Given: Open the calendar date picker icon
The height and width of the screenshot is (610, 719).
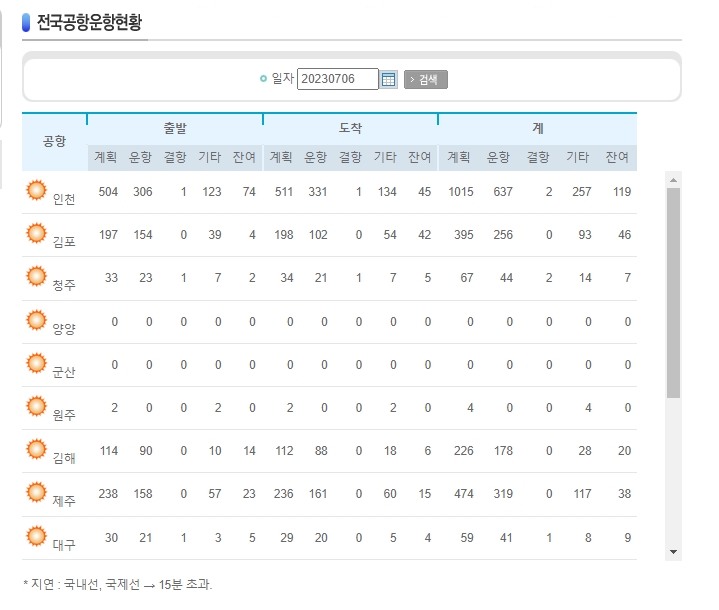Looking at the screenshot, I should (388, 79).
